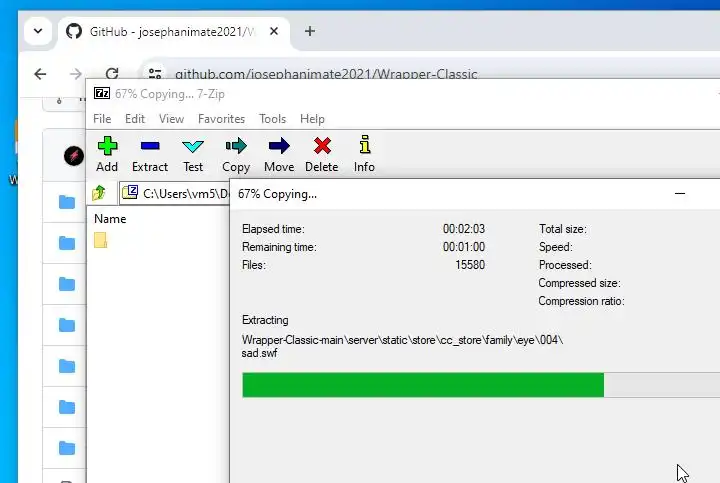Go back in Chrome browser
Screen dimensions: 720x483
[x=40, y=74]
